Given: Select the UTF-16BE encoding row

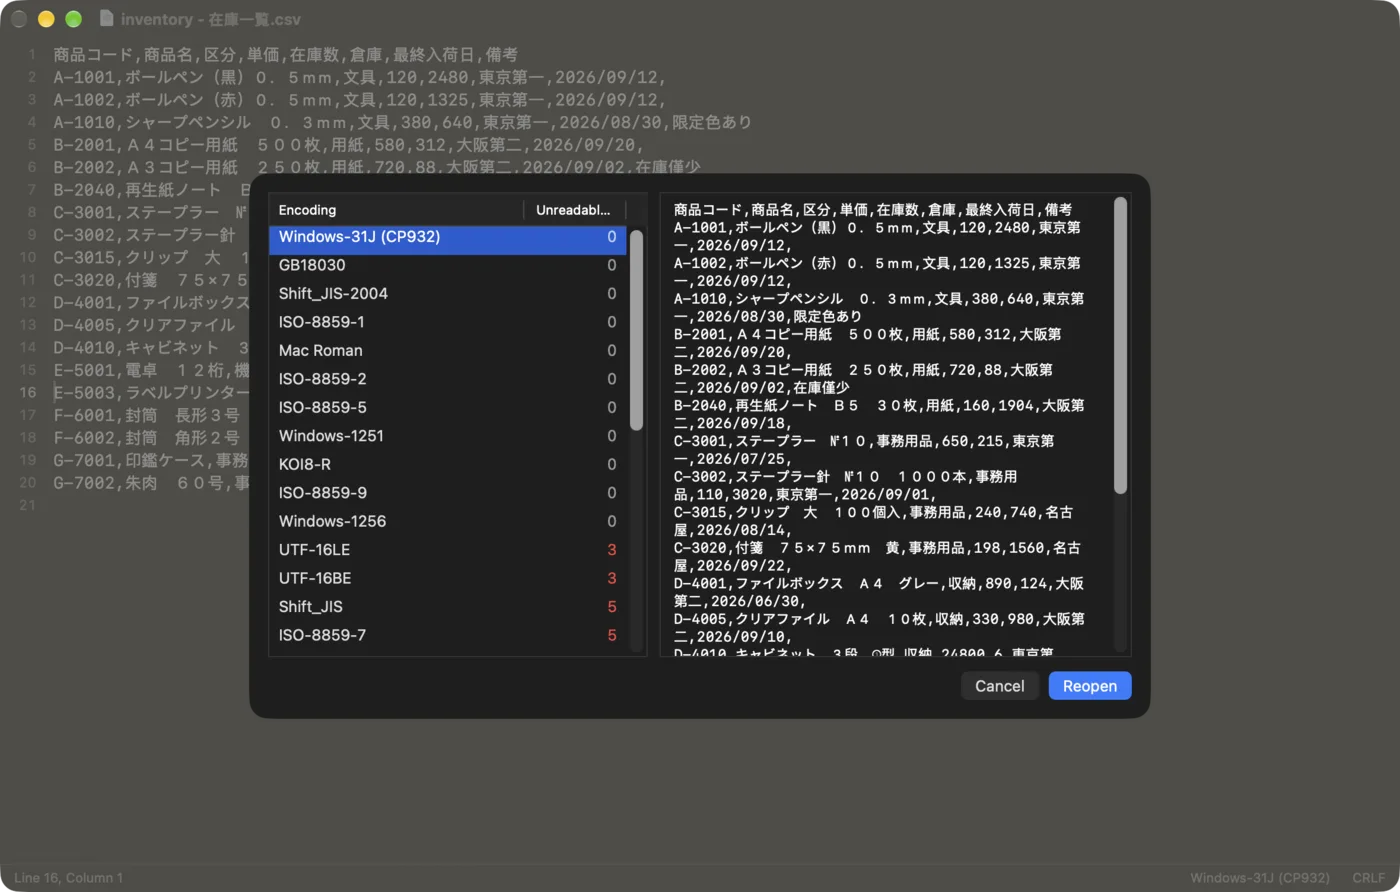Looking at the screenshot, I should click(x=447, y=578).
